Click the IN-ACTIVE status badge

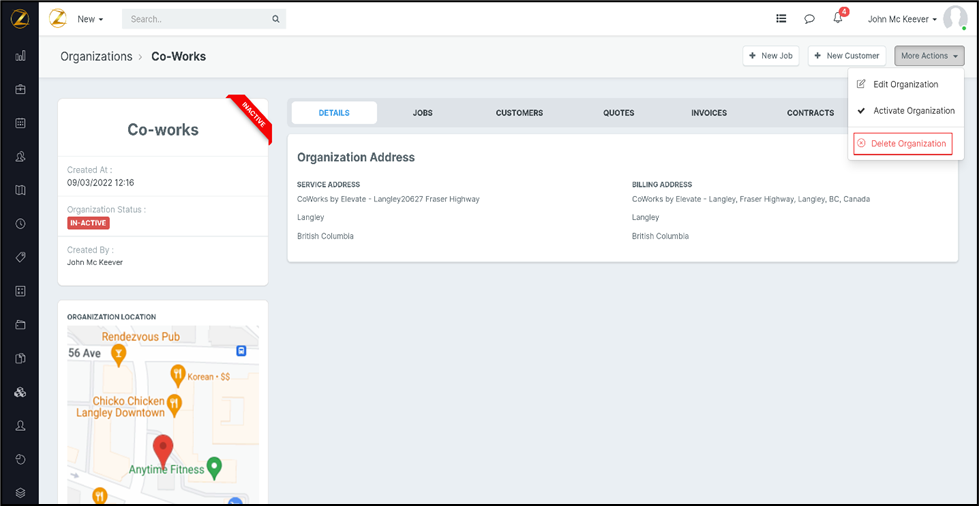click(x=88, y=223)
